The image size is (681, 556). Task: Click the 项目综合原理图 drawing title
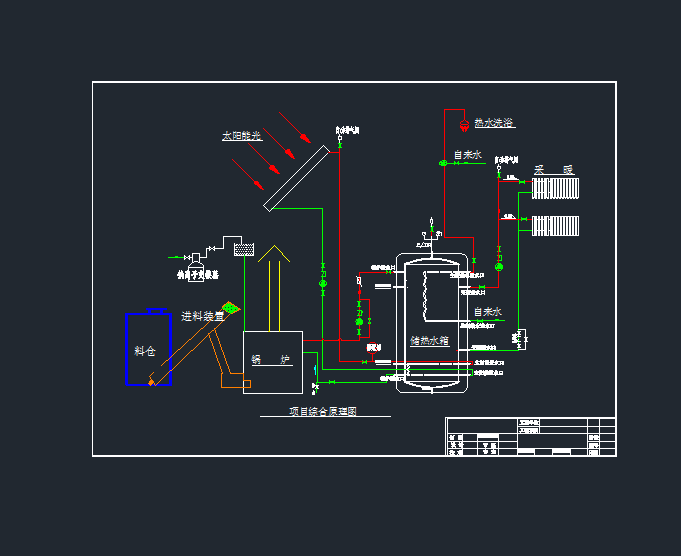click(x=323, y=411)
